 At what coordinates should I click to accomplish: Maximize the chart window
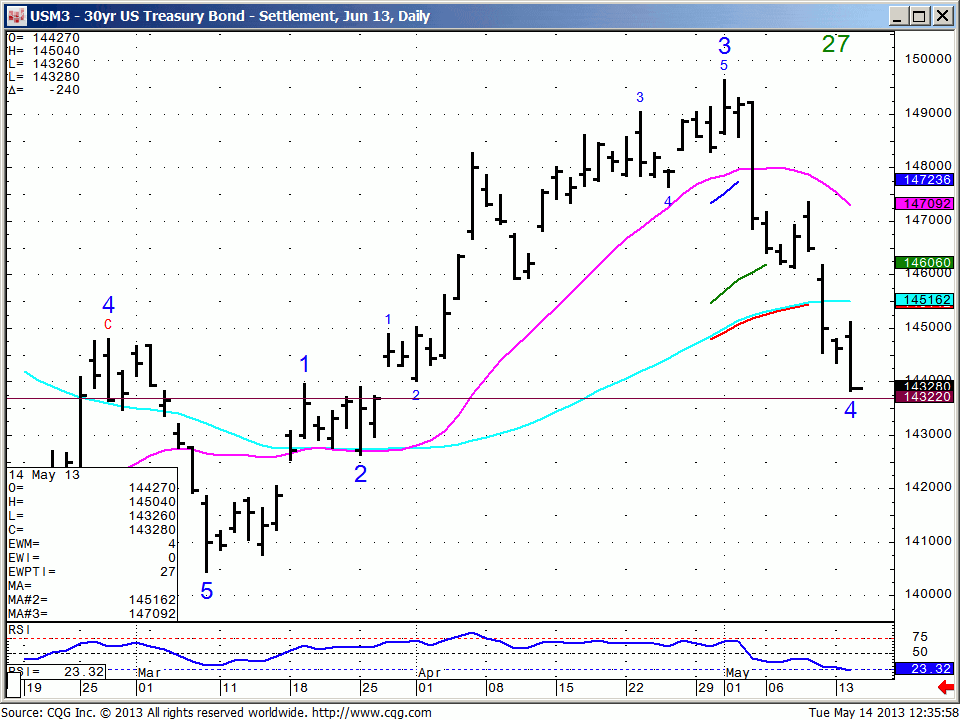coord(918,16)
